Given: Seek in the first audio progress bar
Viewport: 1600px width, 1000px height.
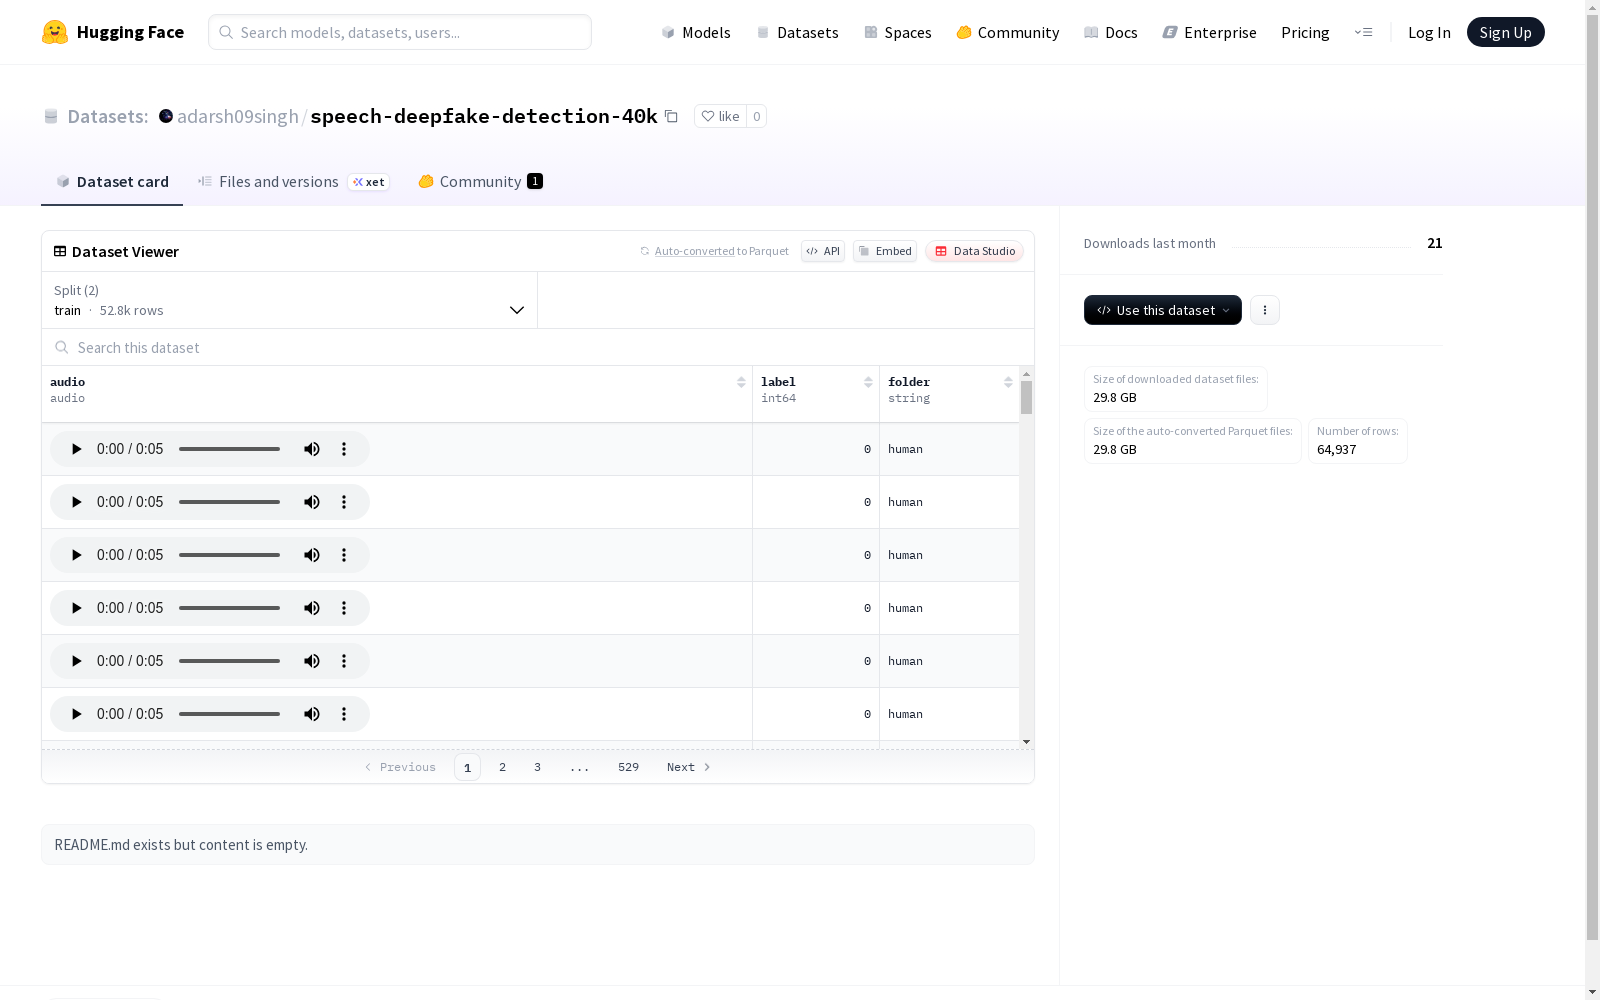Looking at the screenshot, I should (x=230, y=449).
